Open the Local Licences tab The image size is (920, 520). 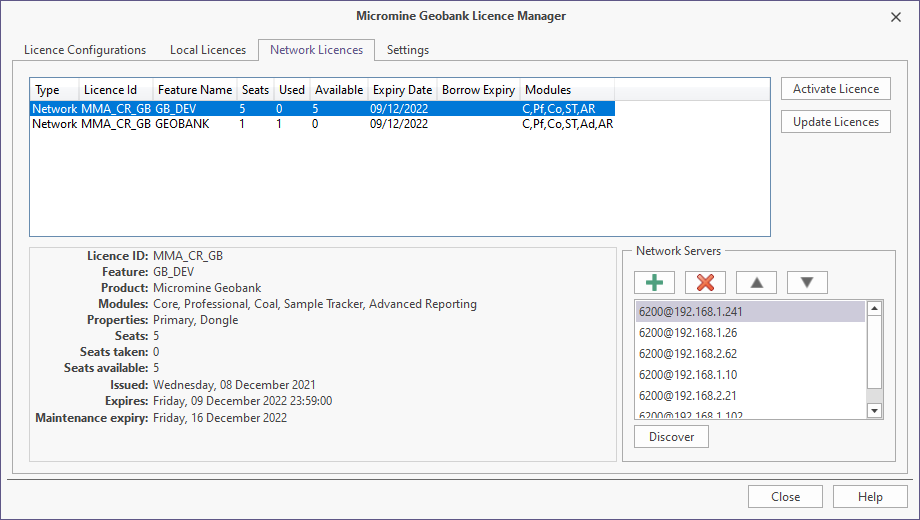point(208,50)
